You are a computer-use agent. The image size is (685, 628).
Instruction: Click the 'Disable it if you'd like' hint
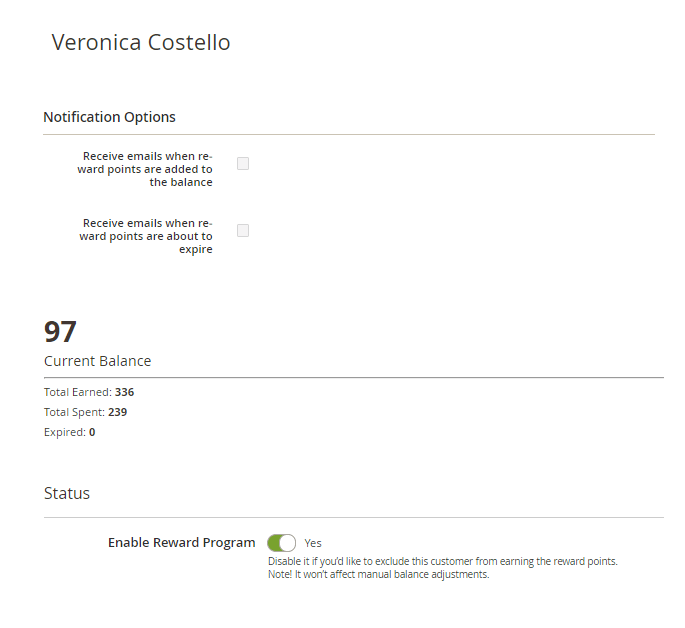443,561
